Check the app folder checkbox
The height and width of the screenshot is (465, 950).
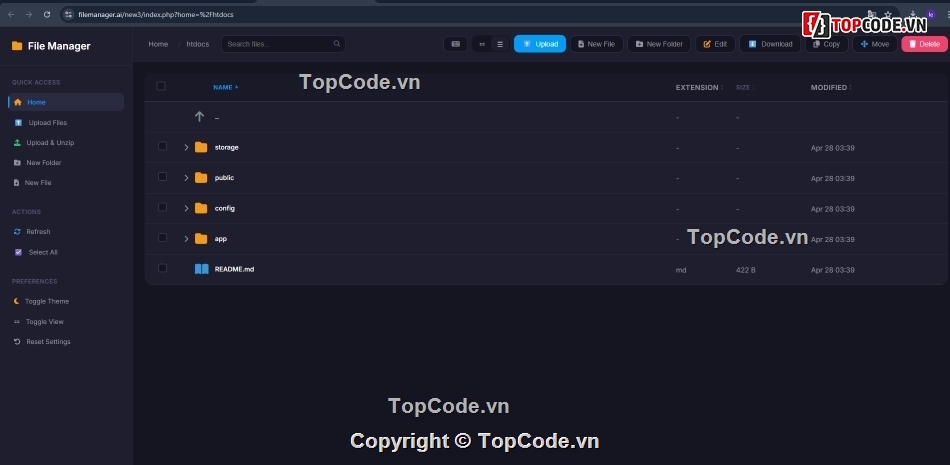click(162, 237)
